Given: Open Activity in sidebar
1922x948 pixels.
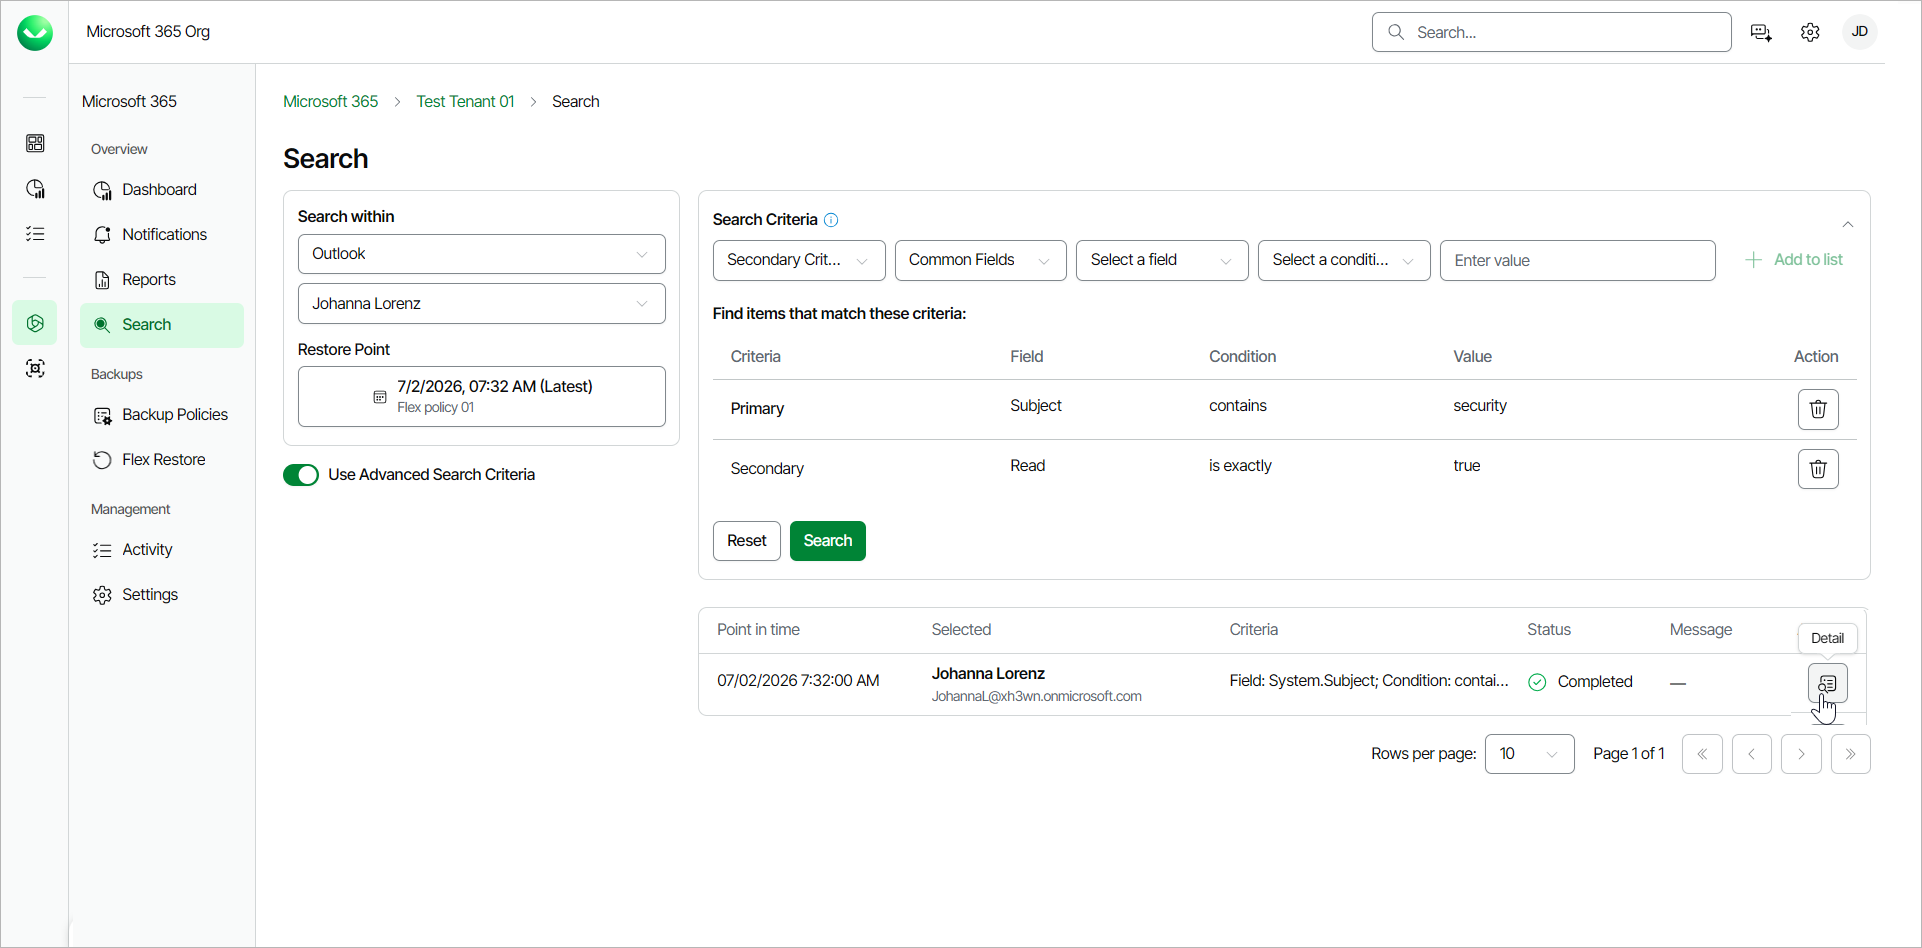Looking at the screenshot, I should pos(161,550).
